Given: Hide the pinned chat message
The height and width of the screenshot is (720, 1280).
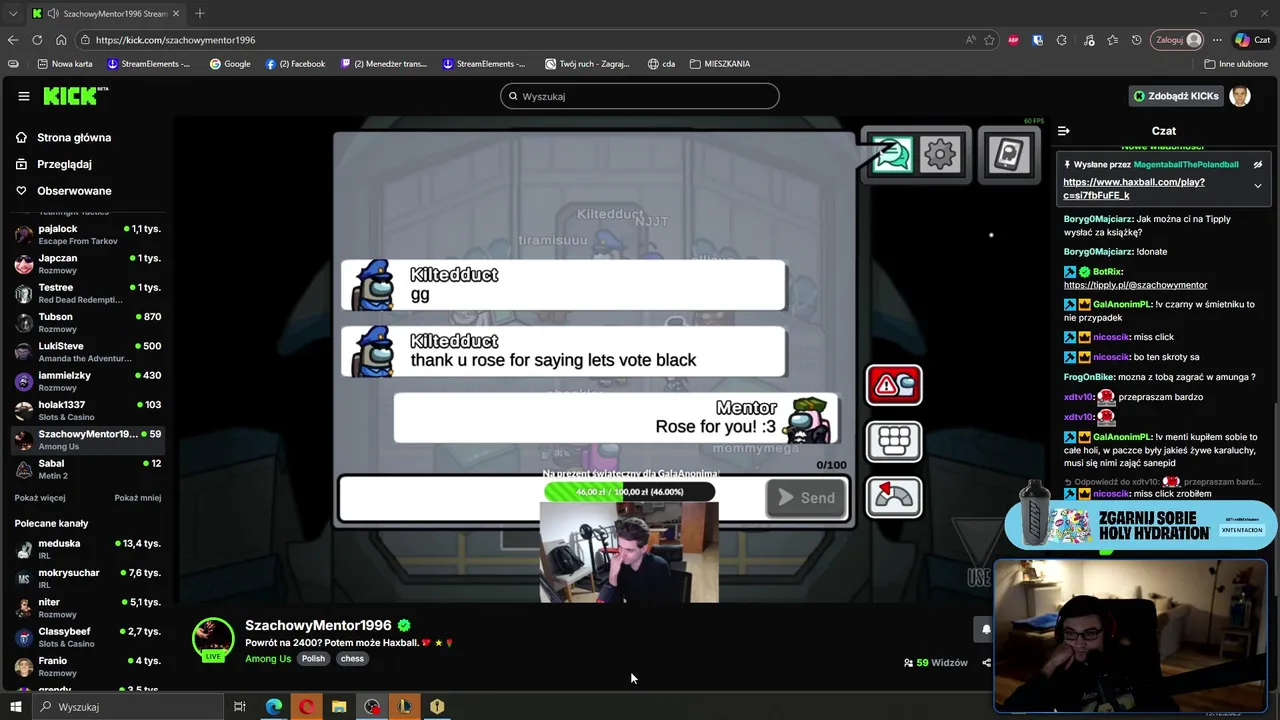Looking at the screenshot, I should point(1258,165).
